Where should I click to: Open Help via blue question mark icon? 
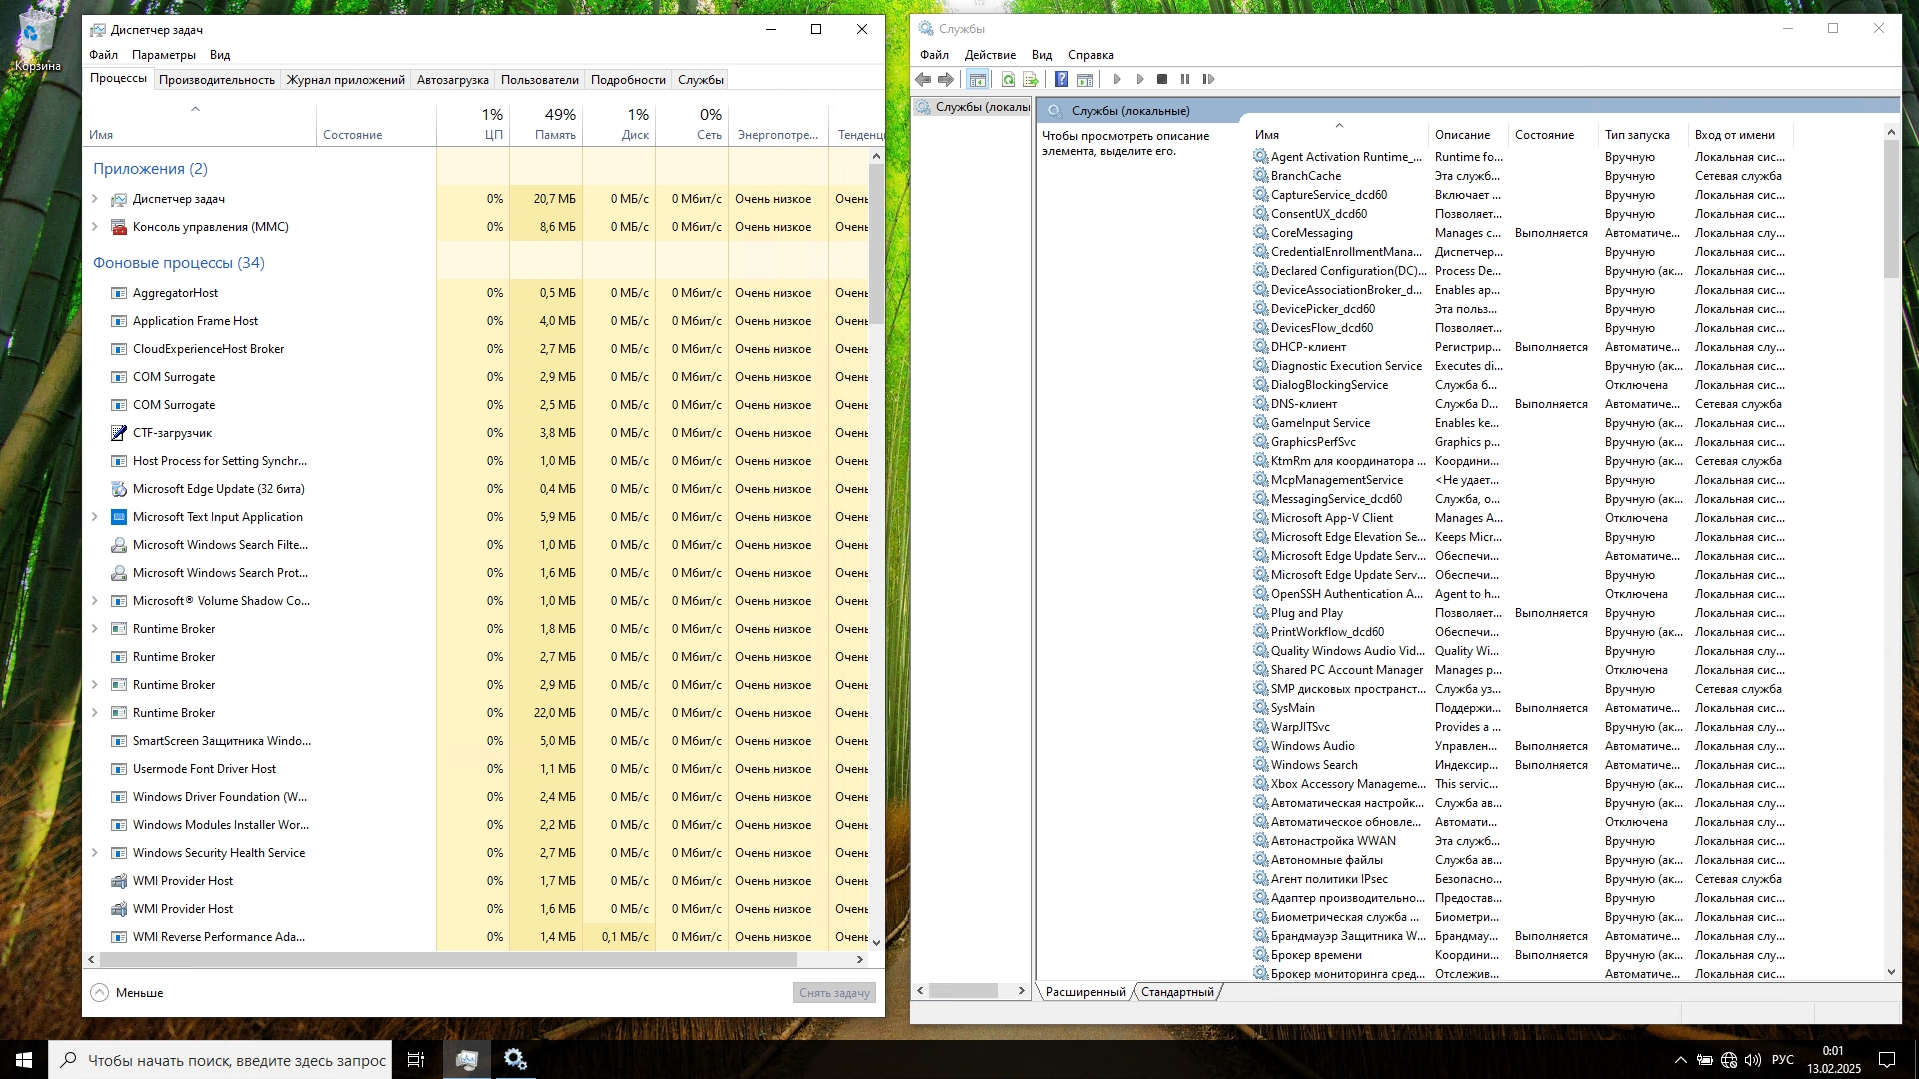pyautogui.click(x=1061, y=79)
